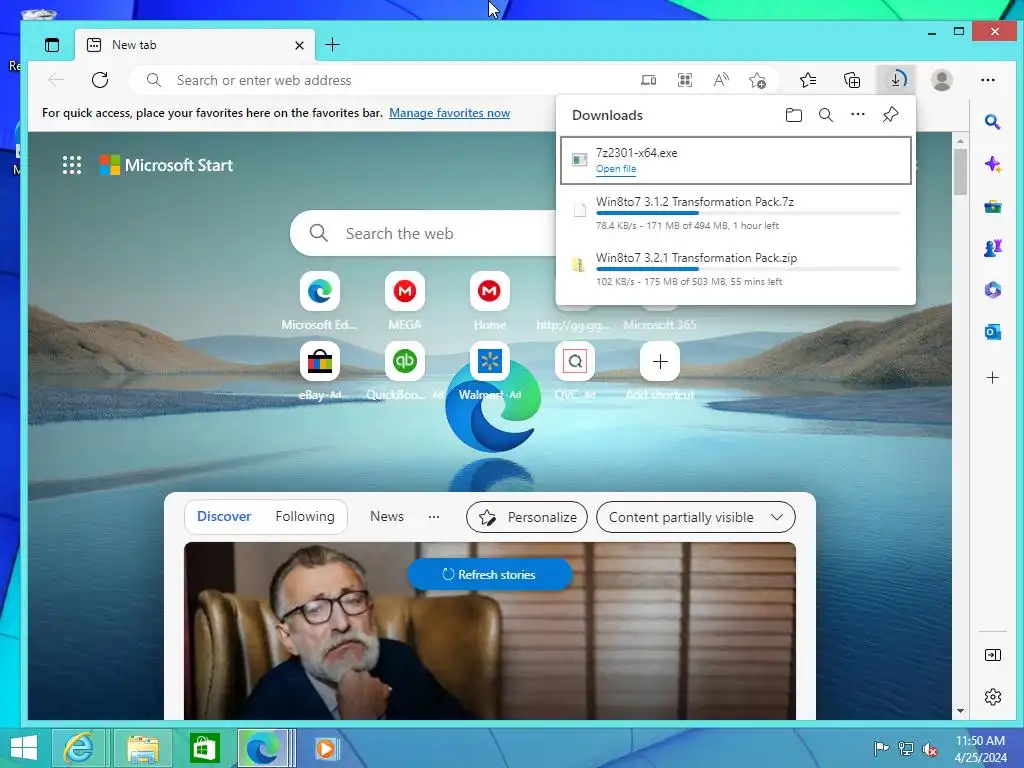This screenshot has width=1024, height=768.
Task: Click the page scrollbar down arrow
Action: [x=960, y=711]
